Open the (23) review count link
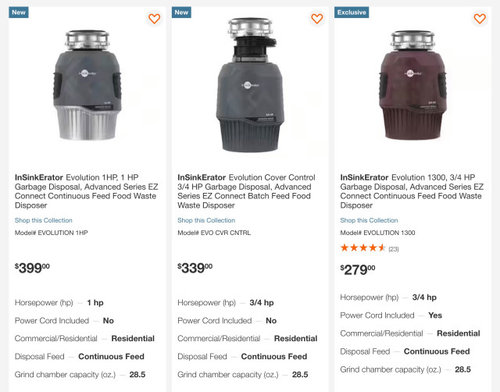The width and height of the screenshot is (500, 392). [x=394, y=249]
